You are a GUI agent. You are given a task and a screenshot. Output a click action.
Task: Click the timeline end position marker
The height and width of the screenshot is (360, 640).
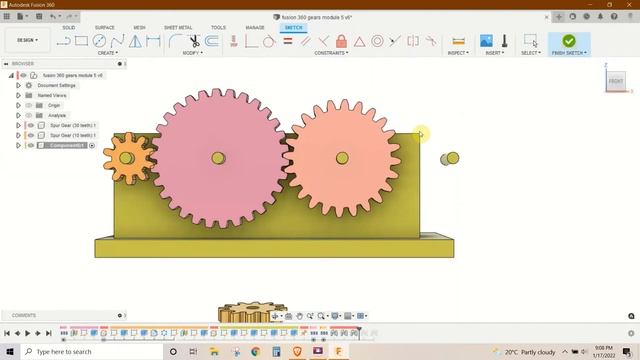coord(359,332)
